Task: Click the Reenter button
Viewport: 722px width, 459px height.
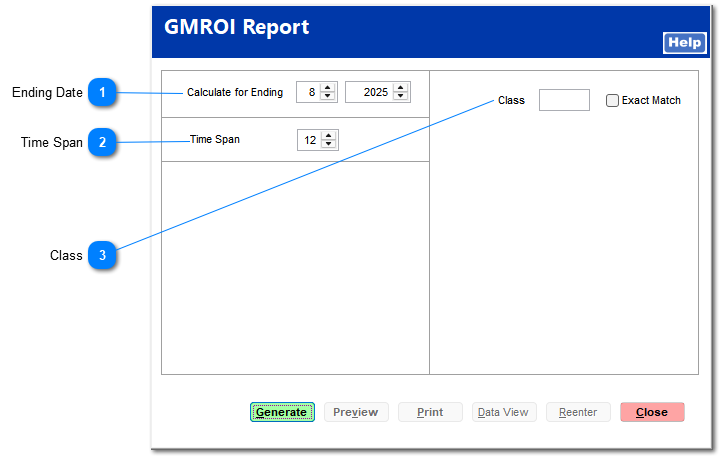Action: 578,412
